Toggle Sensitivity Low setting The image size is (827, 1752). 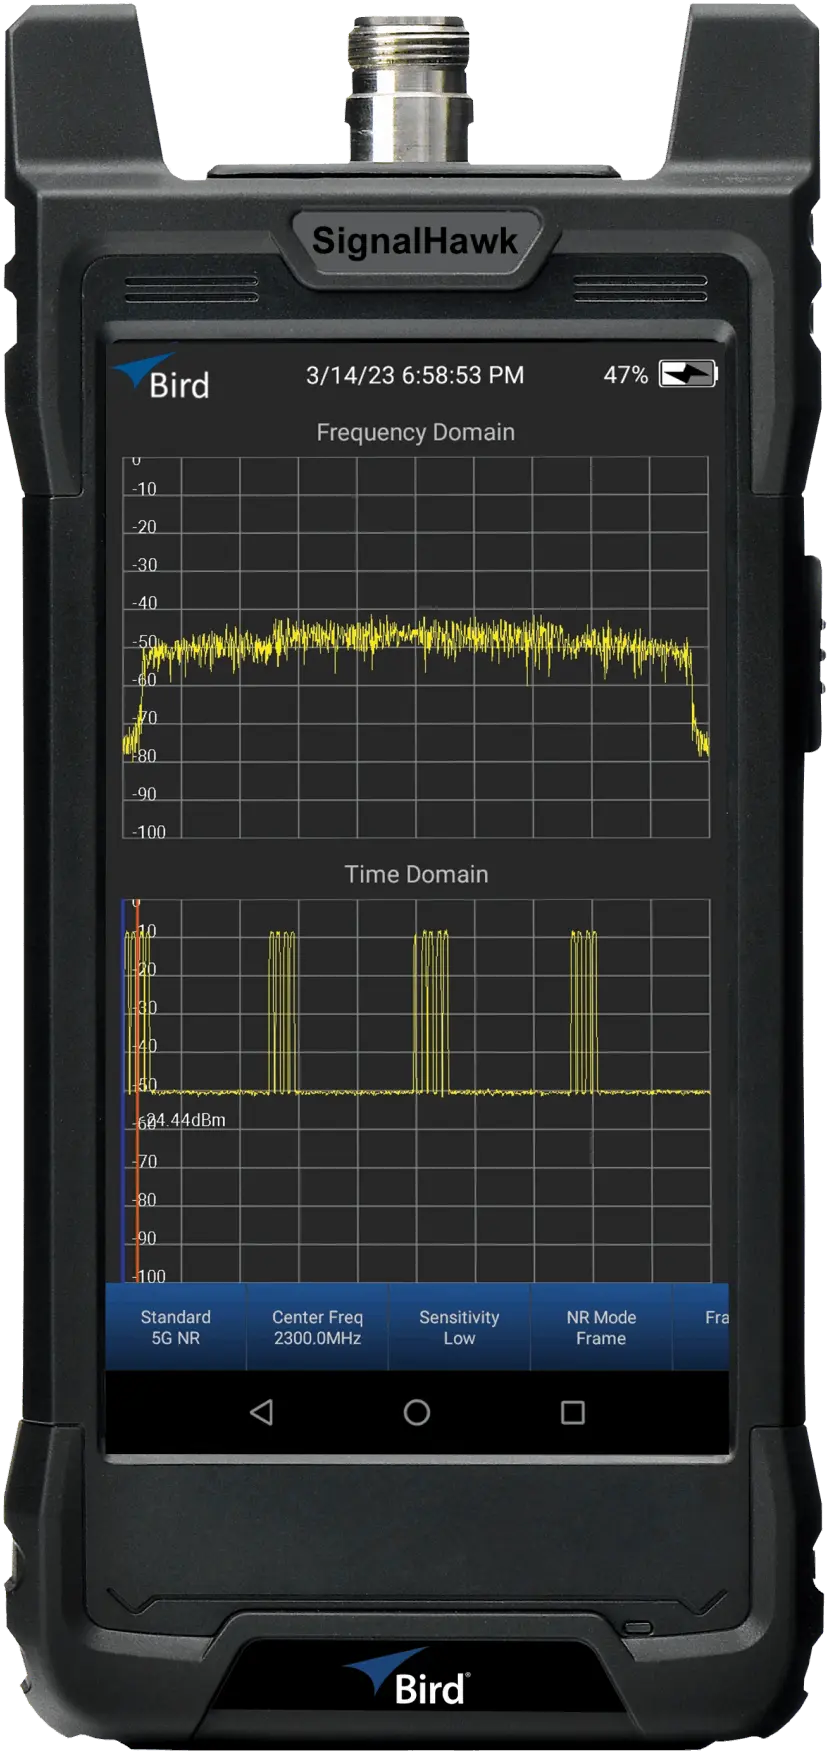click(459, 1327)
